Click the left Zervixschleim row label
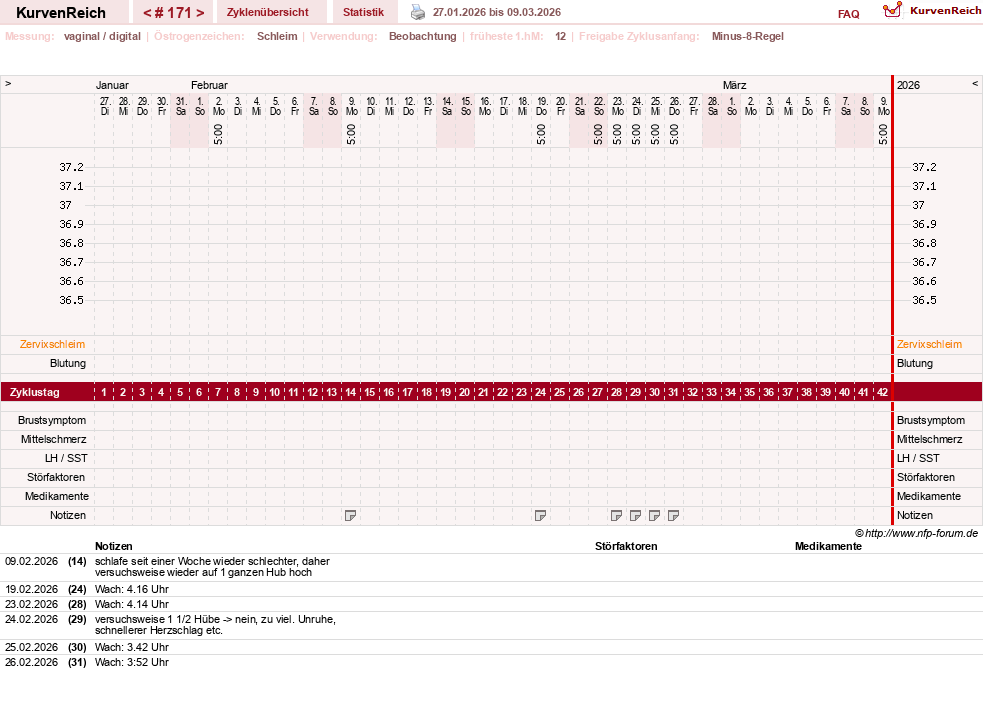Viewport: 983px width, 713px height. coord(52,344)
